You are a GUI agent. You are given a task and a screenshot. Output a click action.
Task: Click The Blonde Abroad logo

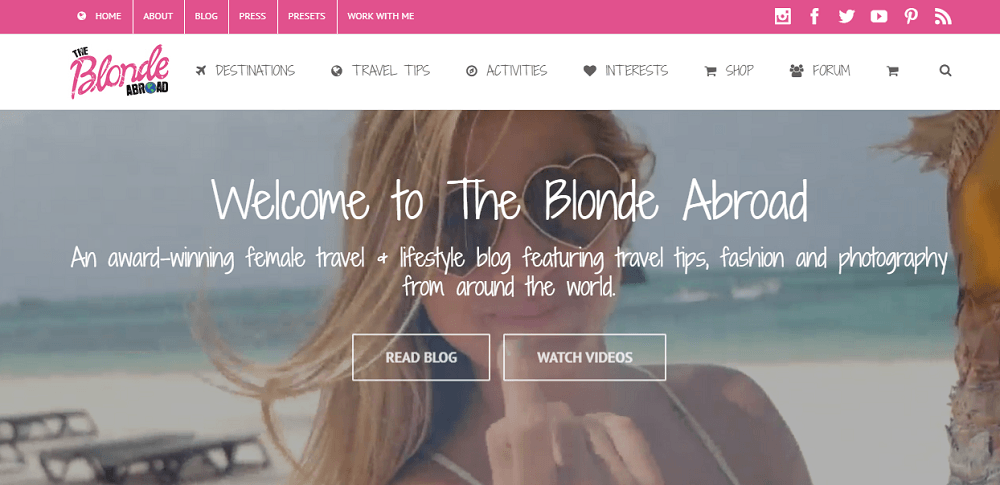pos(120,71)
